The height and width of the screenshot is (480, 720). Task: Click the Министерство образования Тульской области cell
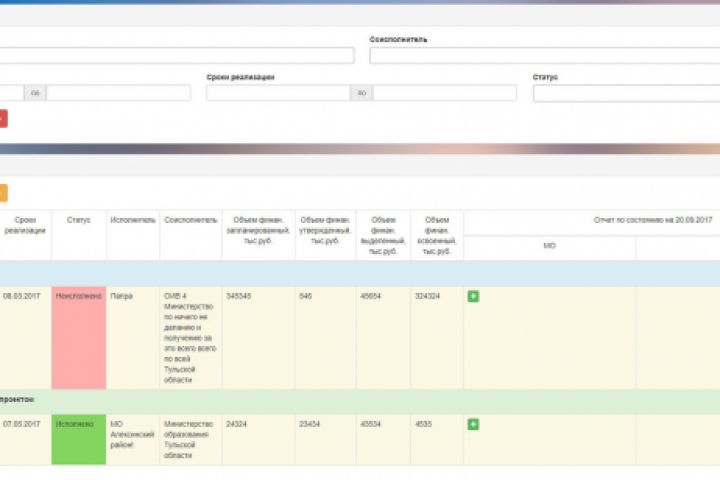189,439
